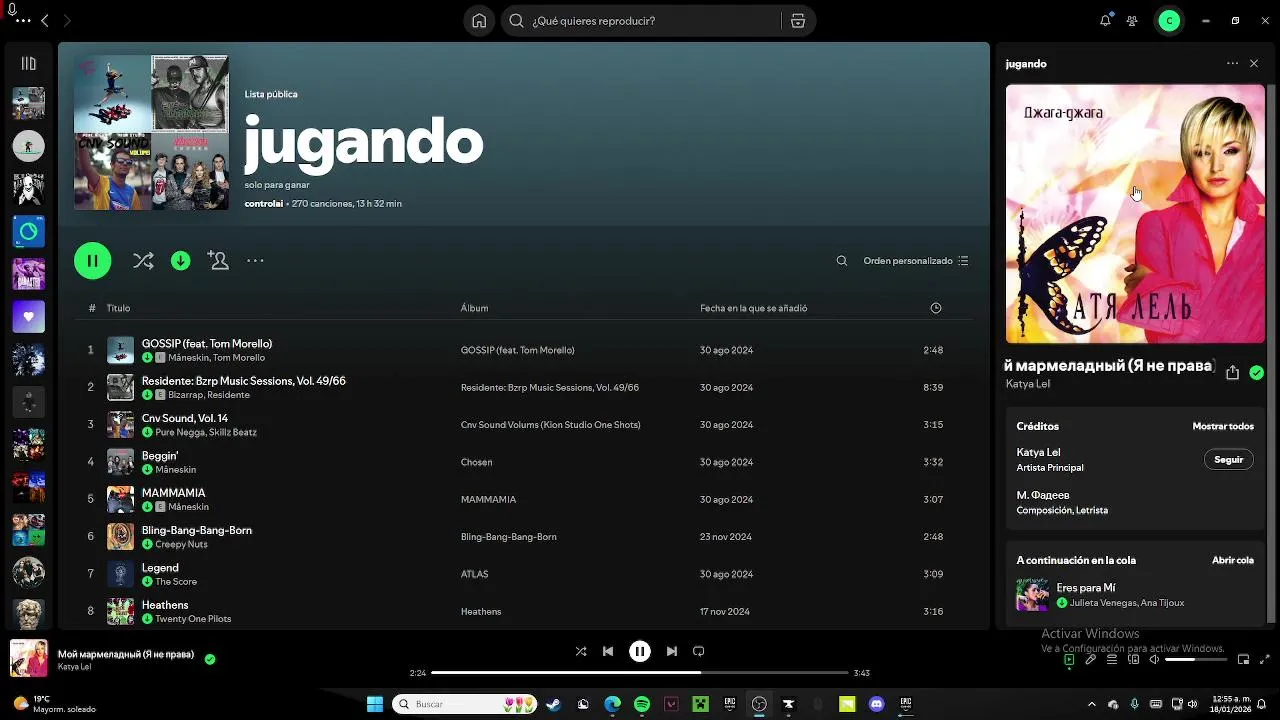This screenshot has height=720, width=1280.
Task: Share the current track from side panel
Action: tap(1232, 372)
